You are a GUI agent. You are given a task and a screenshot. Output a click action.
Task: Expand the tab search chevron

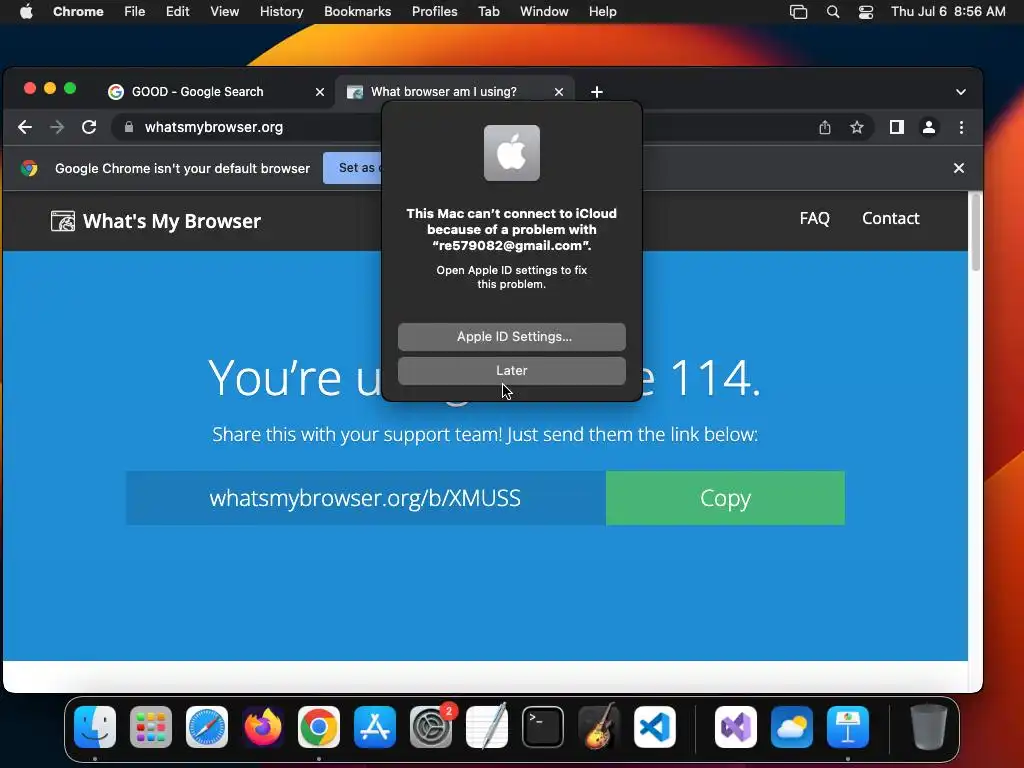pyautogui.click(x=961, y=92)
